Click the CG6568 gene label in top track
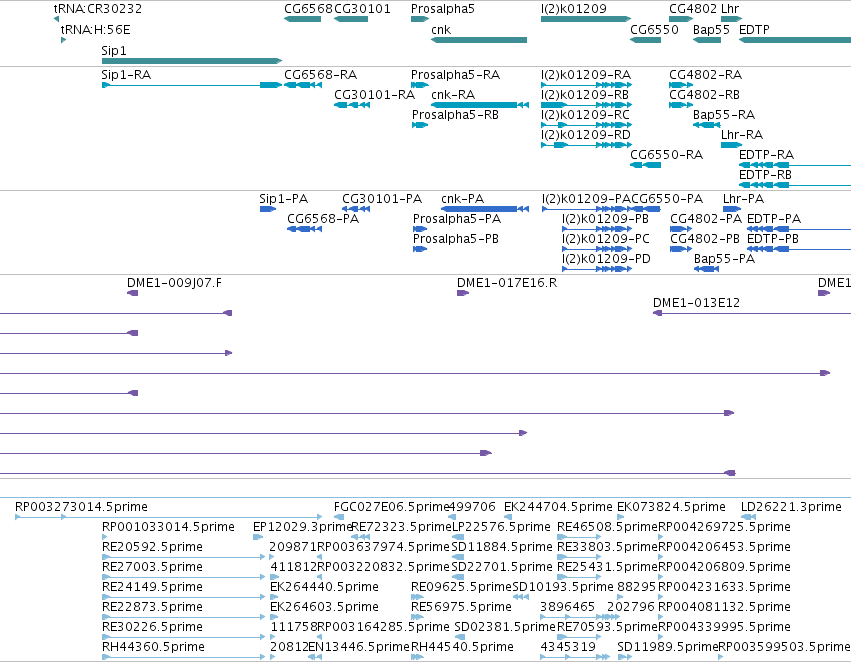This screenshot has width=851, height=662. pyautogui.click(x=308, y=9)
